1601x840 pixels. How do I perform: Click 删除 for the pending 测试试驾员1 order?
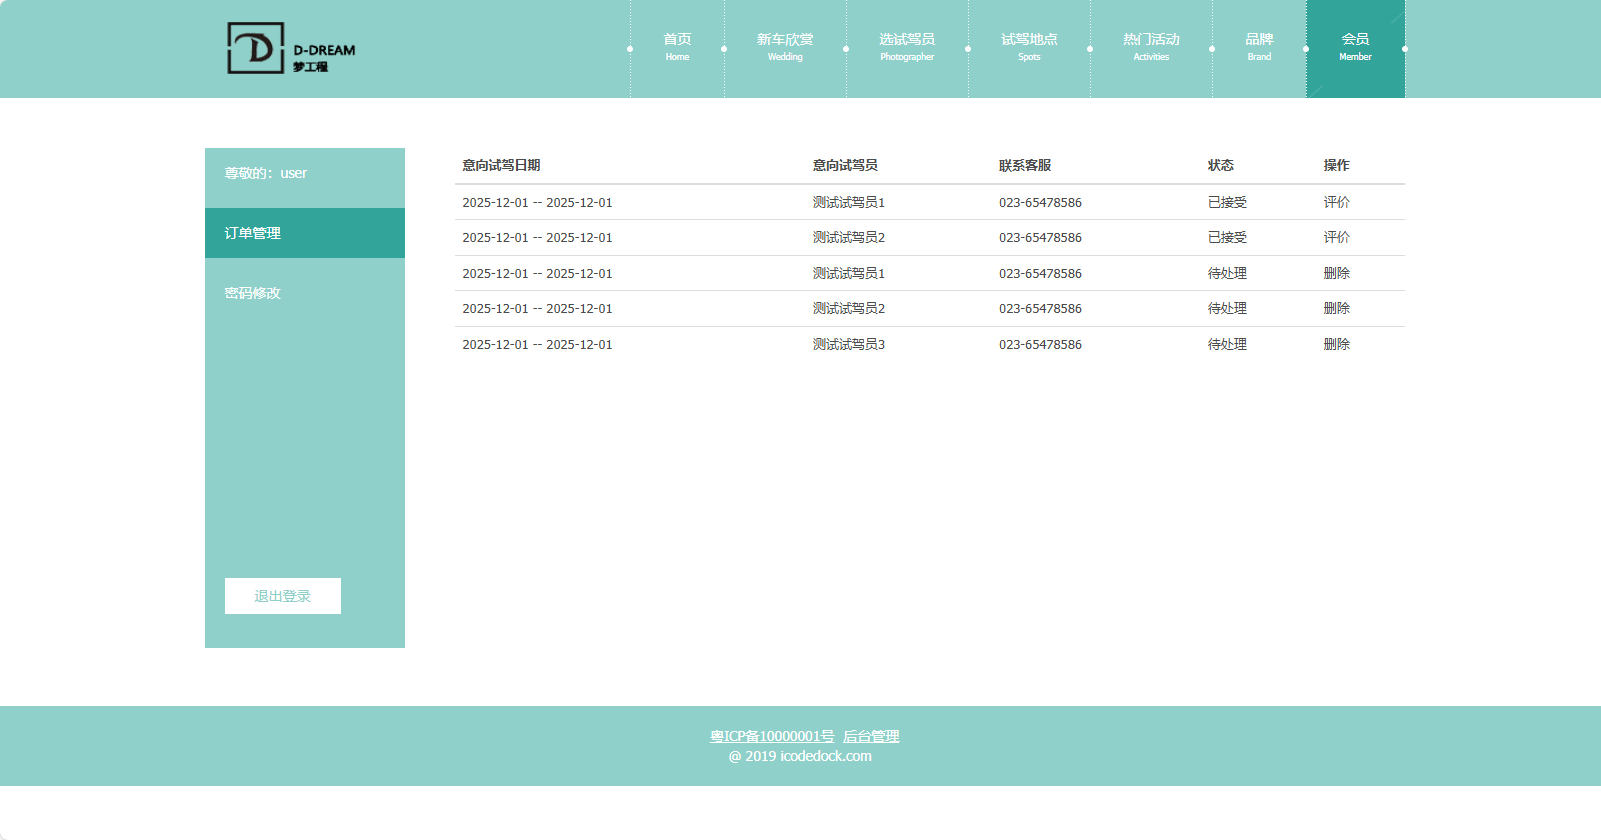[1336, 273]
